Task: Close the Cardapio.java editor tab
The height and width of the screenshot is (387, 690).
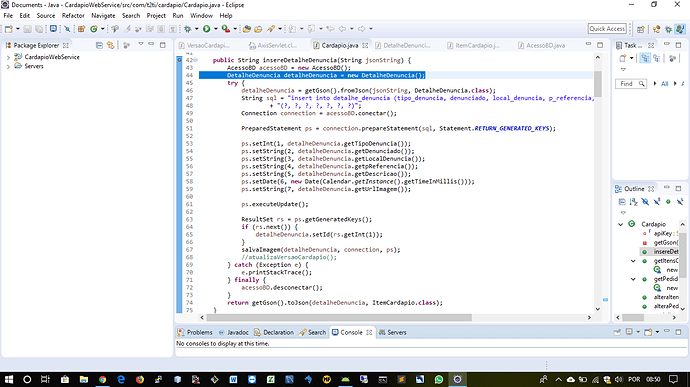Action: tap(365, 45)
